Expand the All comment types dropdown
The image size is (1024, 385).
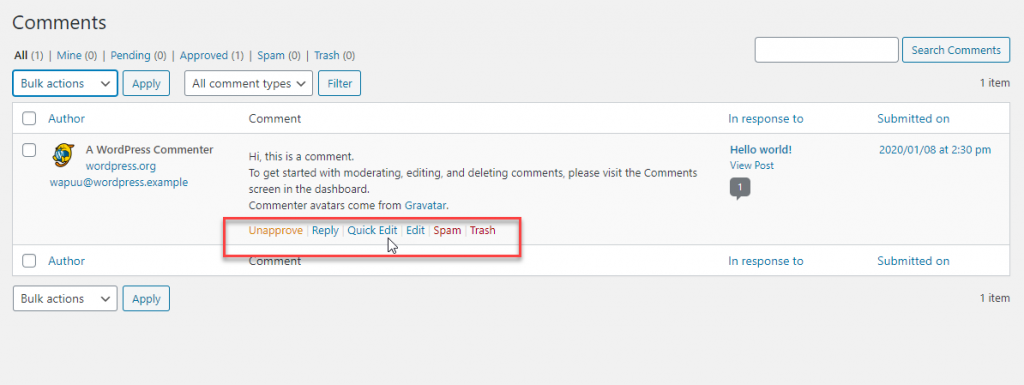tap(248, 84)
